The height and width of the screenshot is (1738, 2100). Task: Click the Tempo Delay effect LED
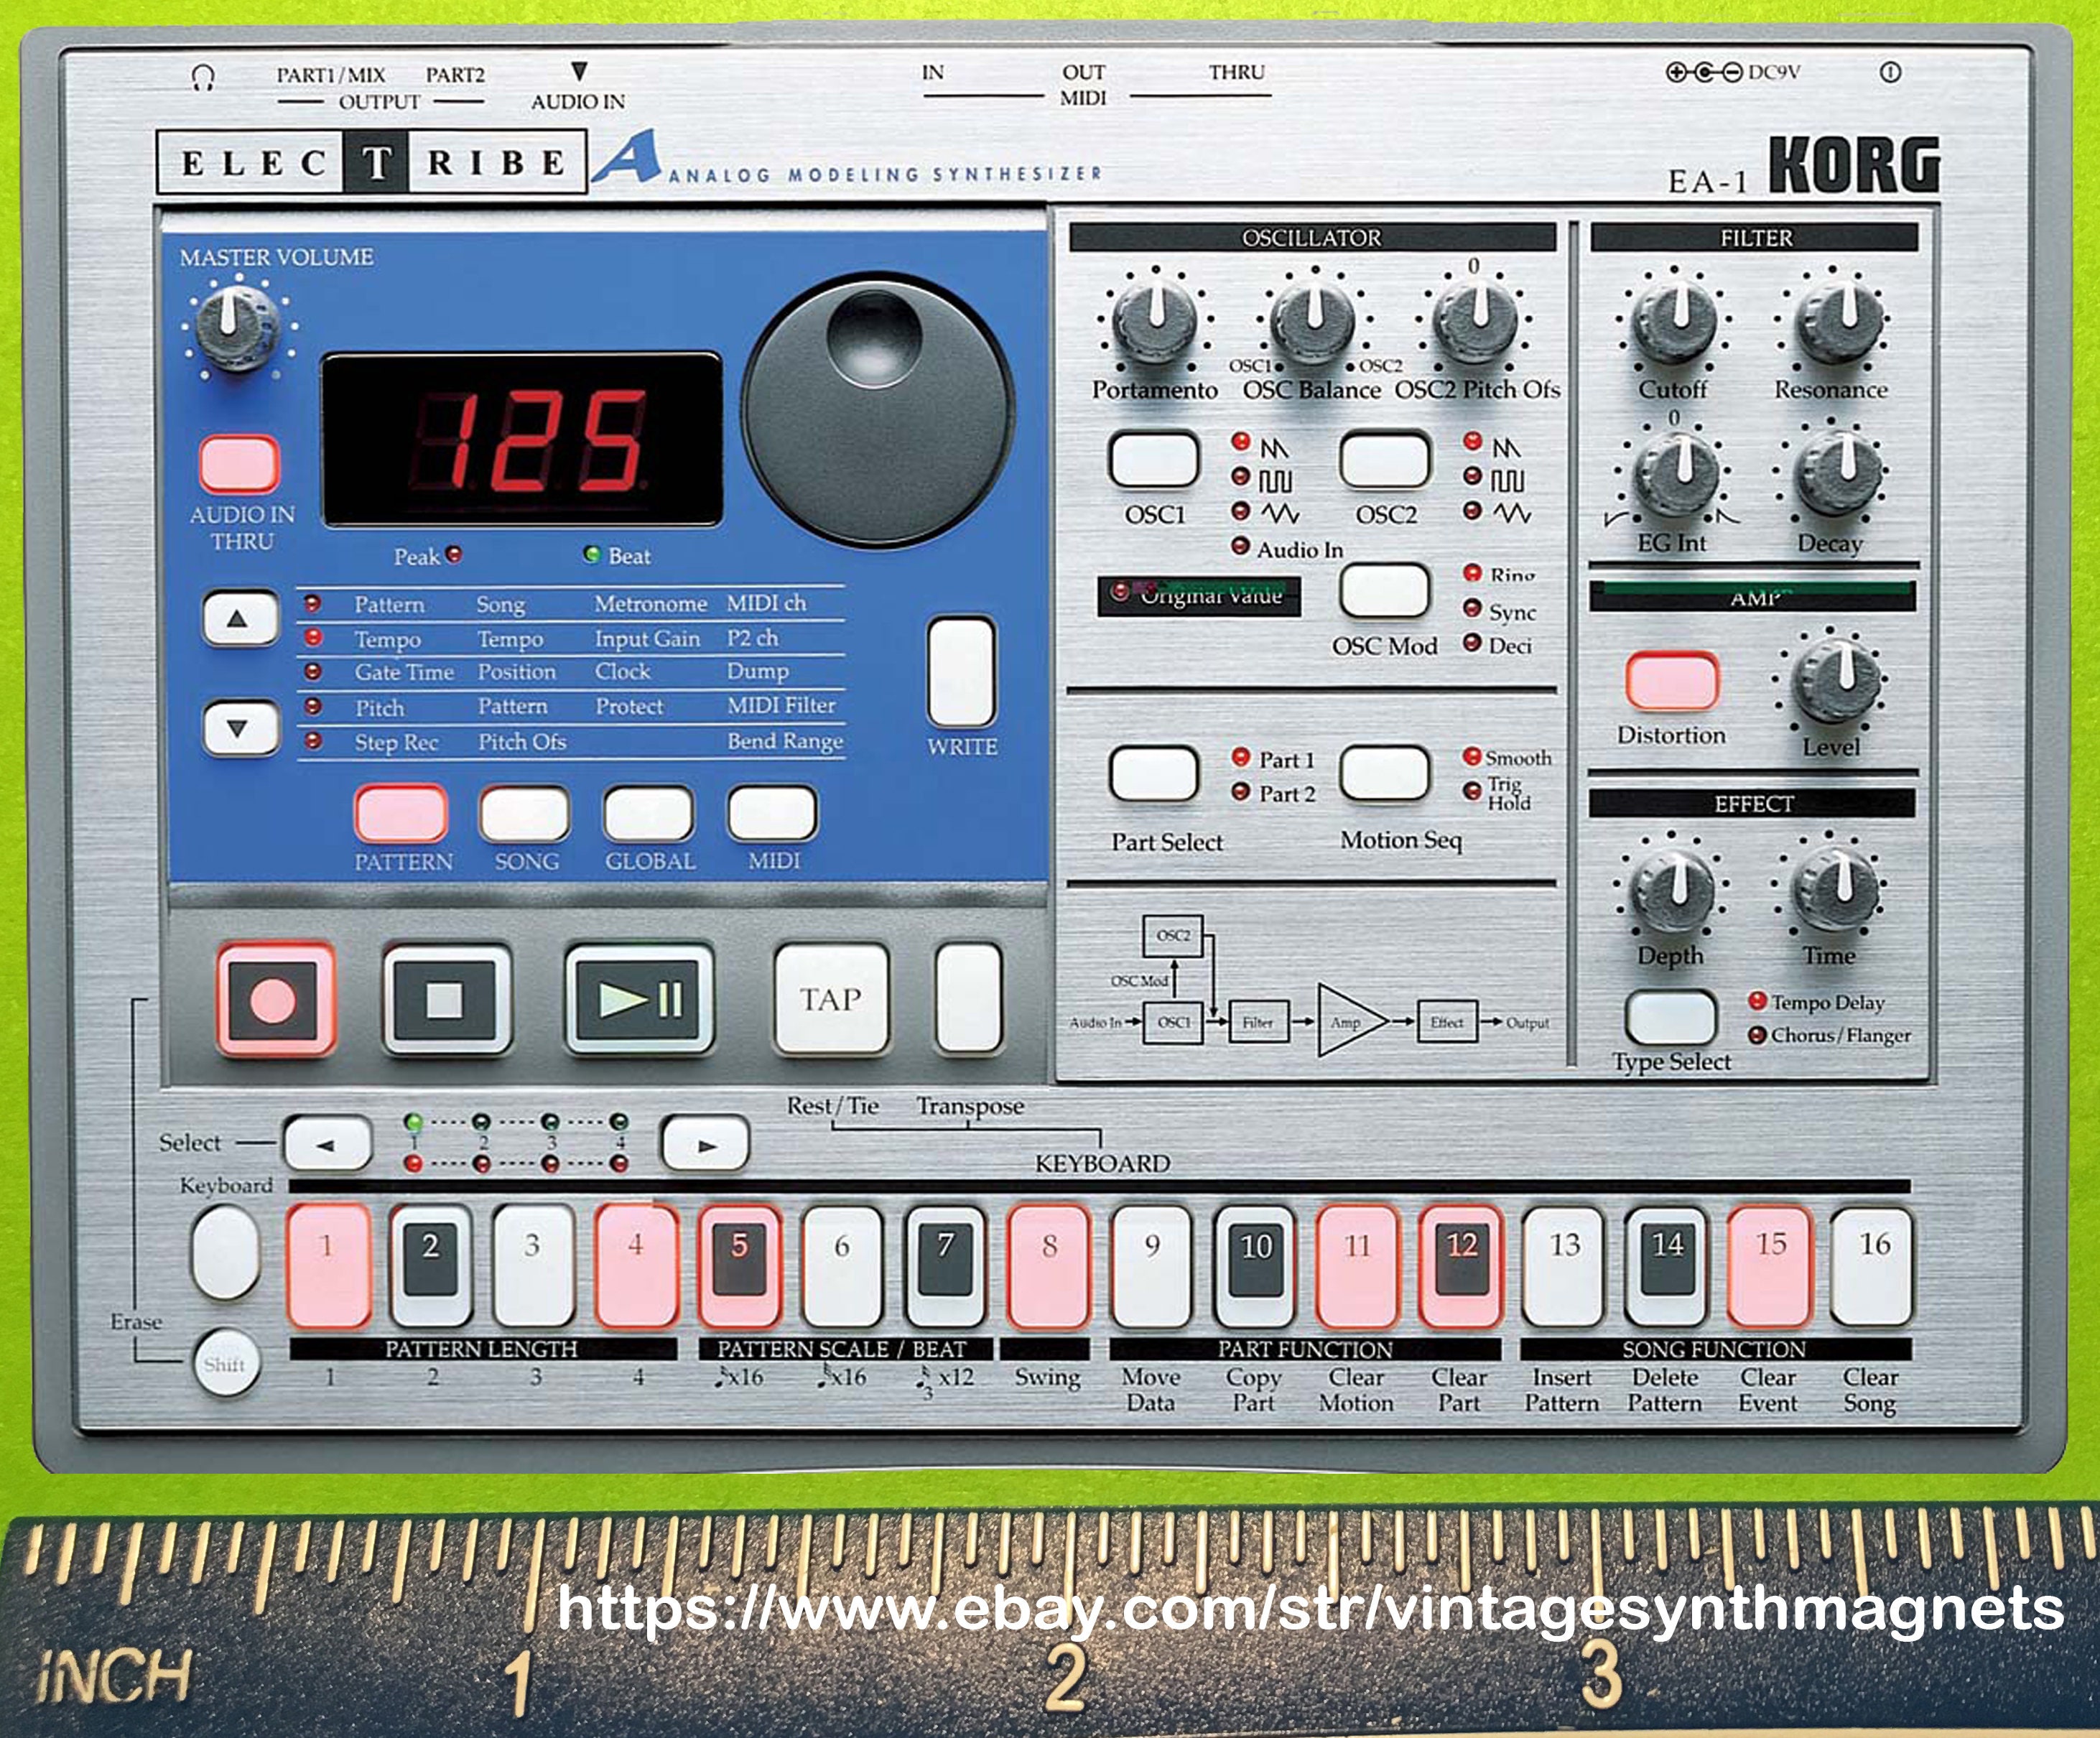[x=1757, y=1000]
